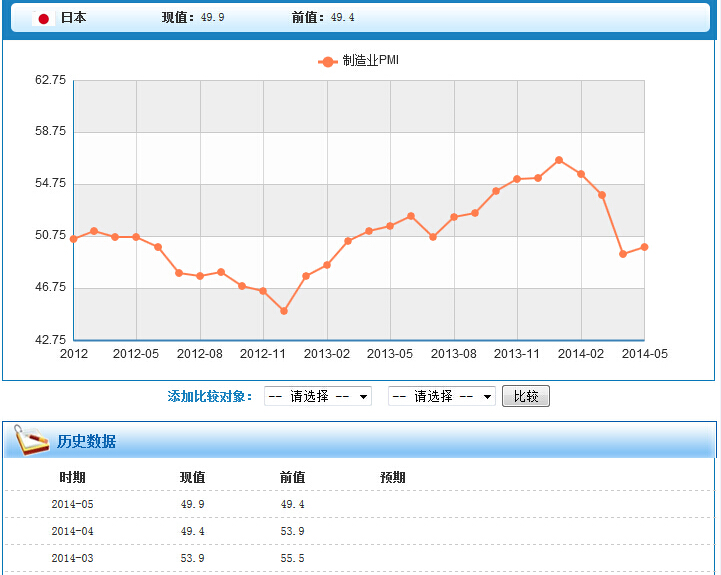
Task: Click the 2012-08 x-axis label
Action: [x=200, y=354]
